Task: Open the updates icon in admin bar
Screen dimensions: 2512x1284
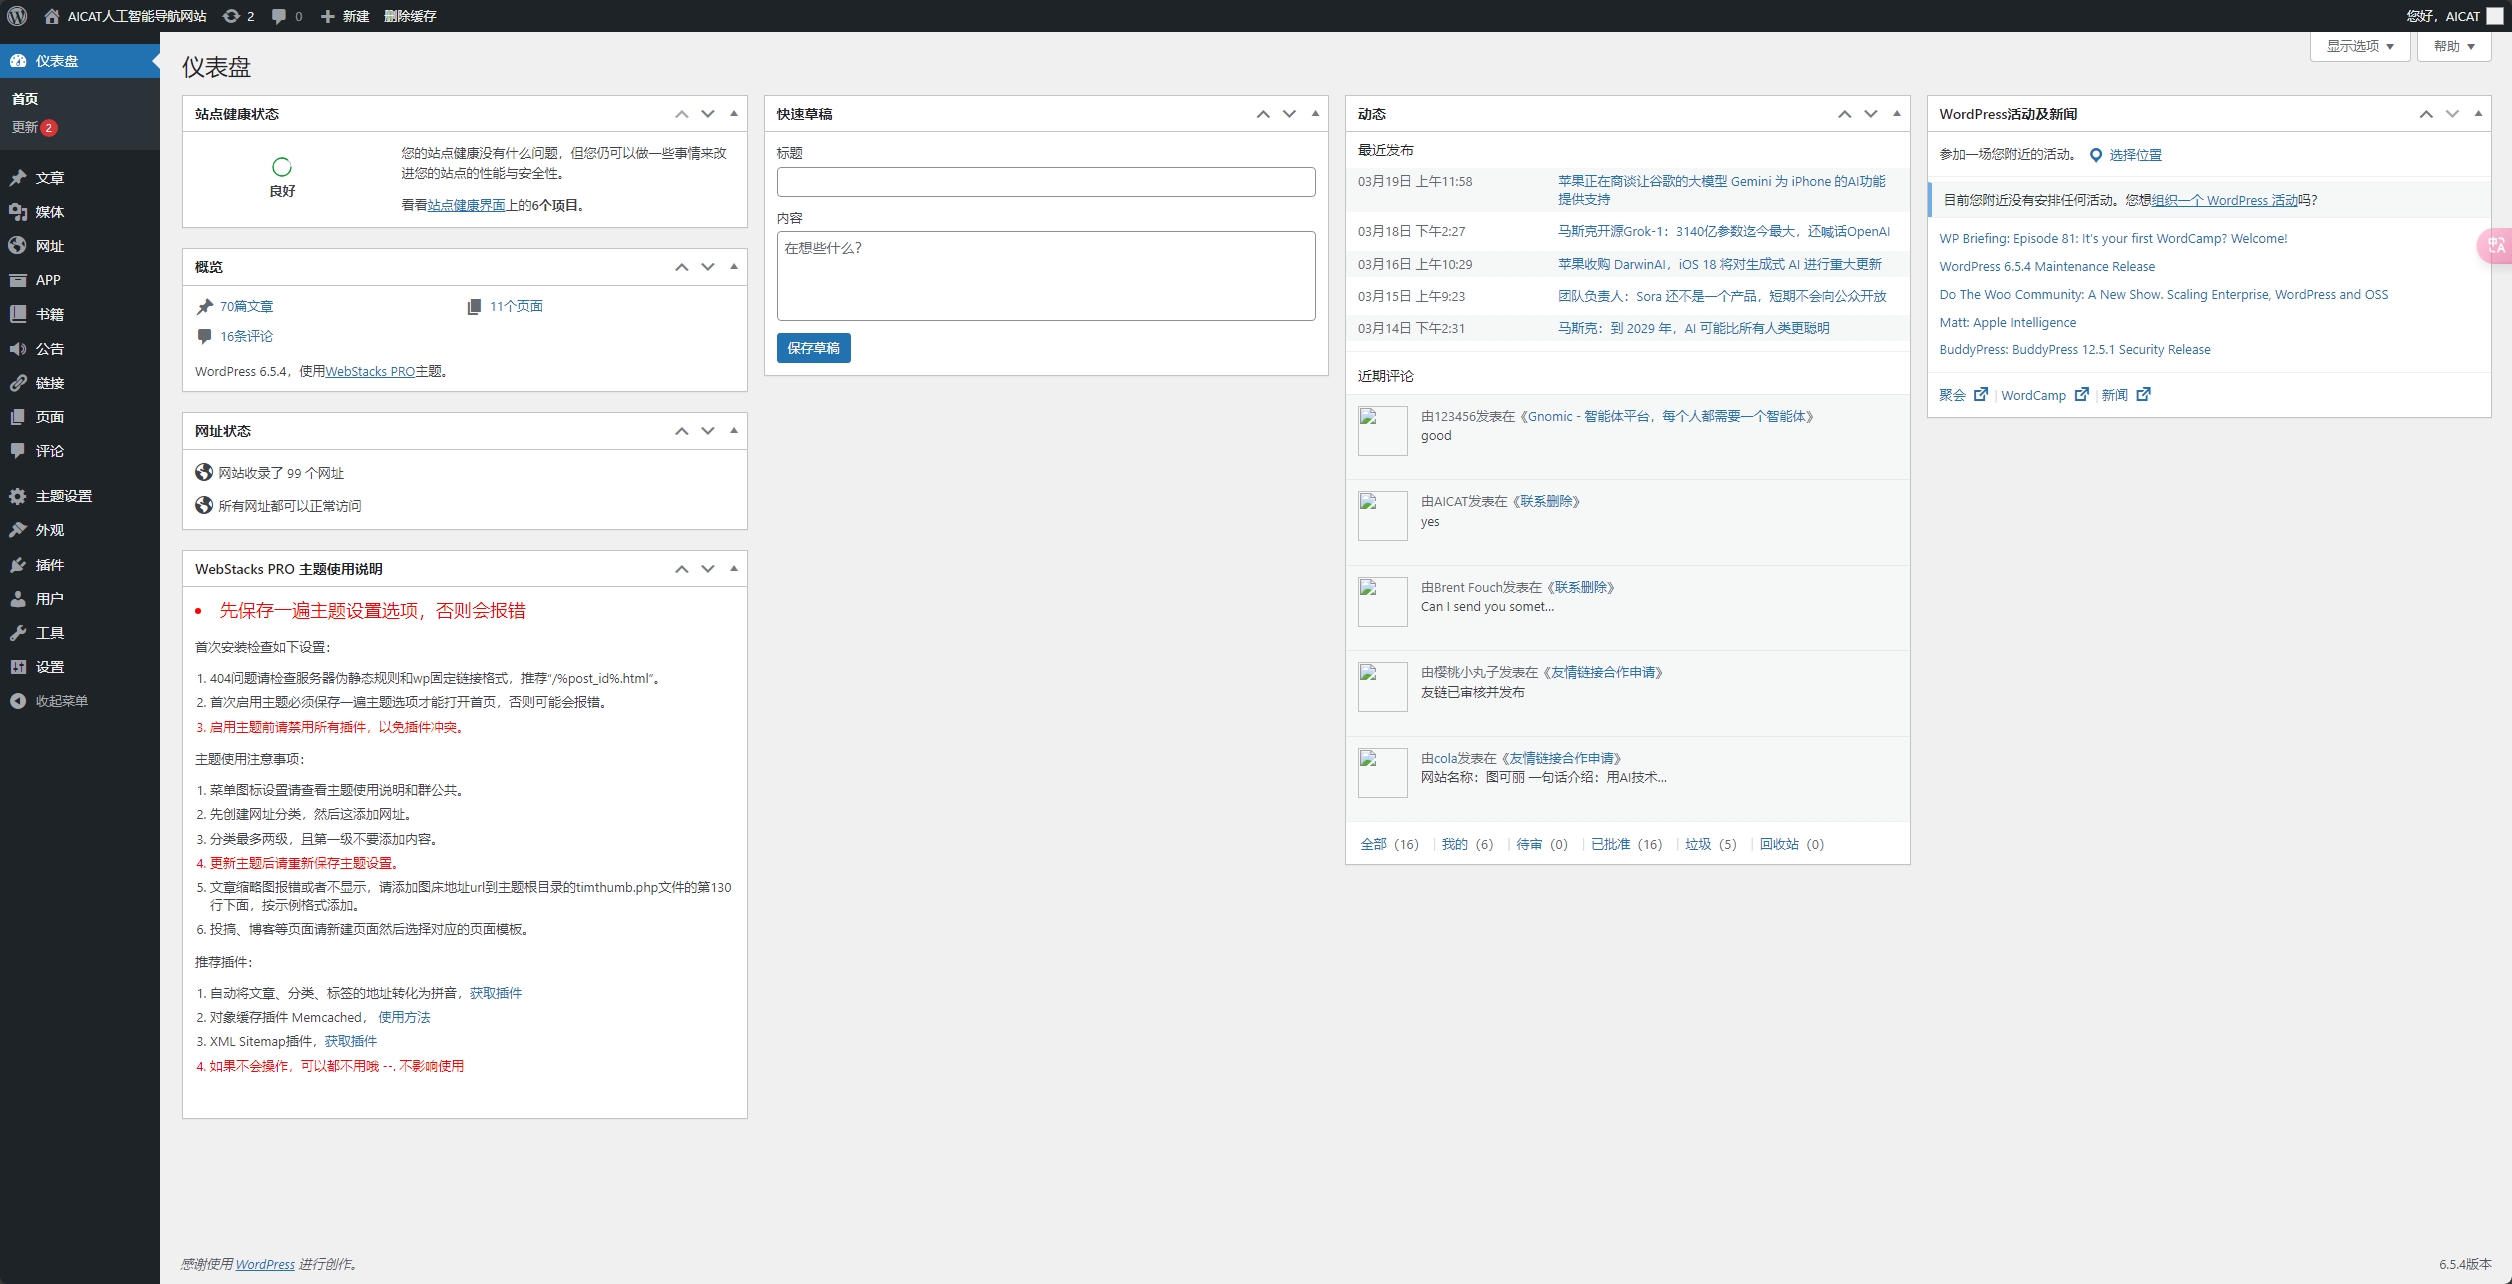Action: click(231, 16)
